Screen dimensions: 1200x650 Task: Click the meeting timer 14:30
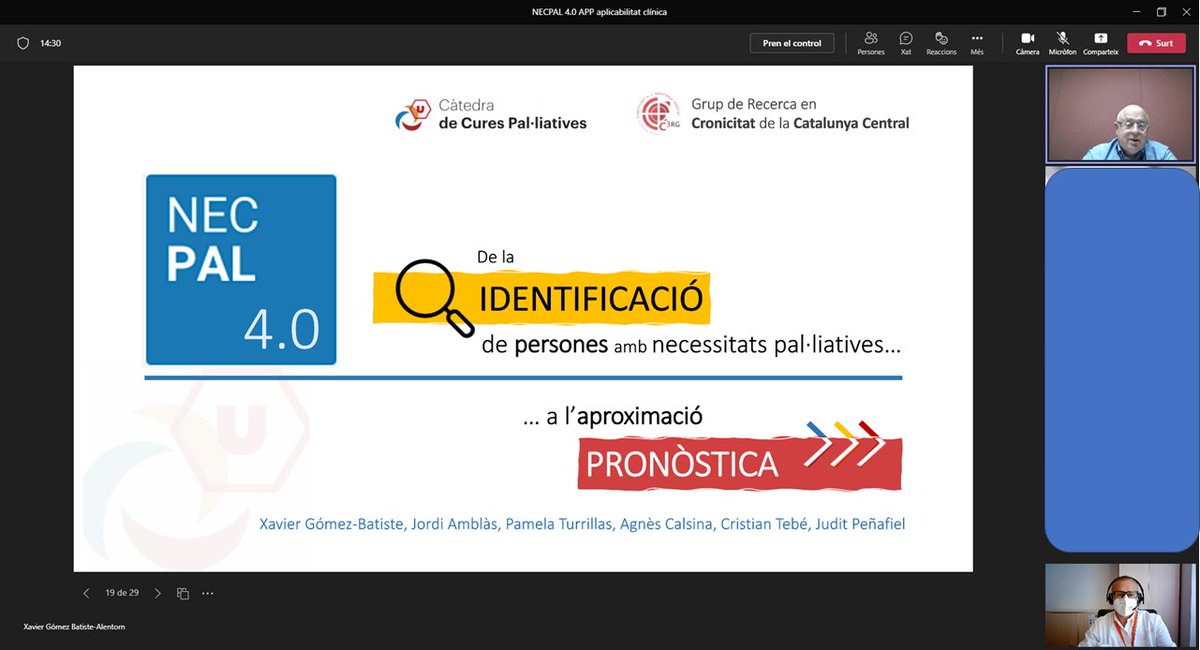51,43
